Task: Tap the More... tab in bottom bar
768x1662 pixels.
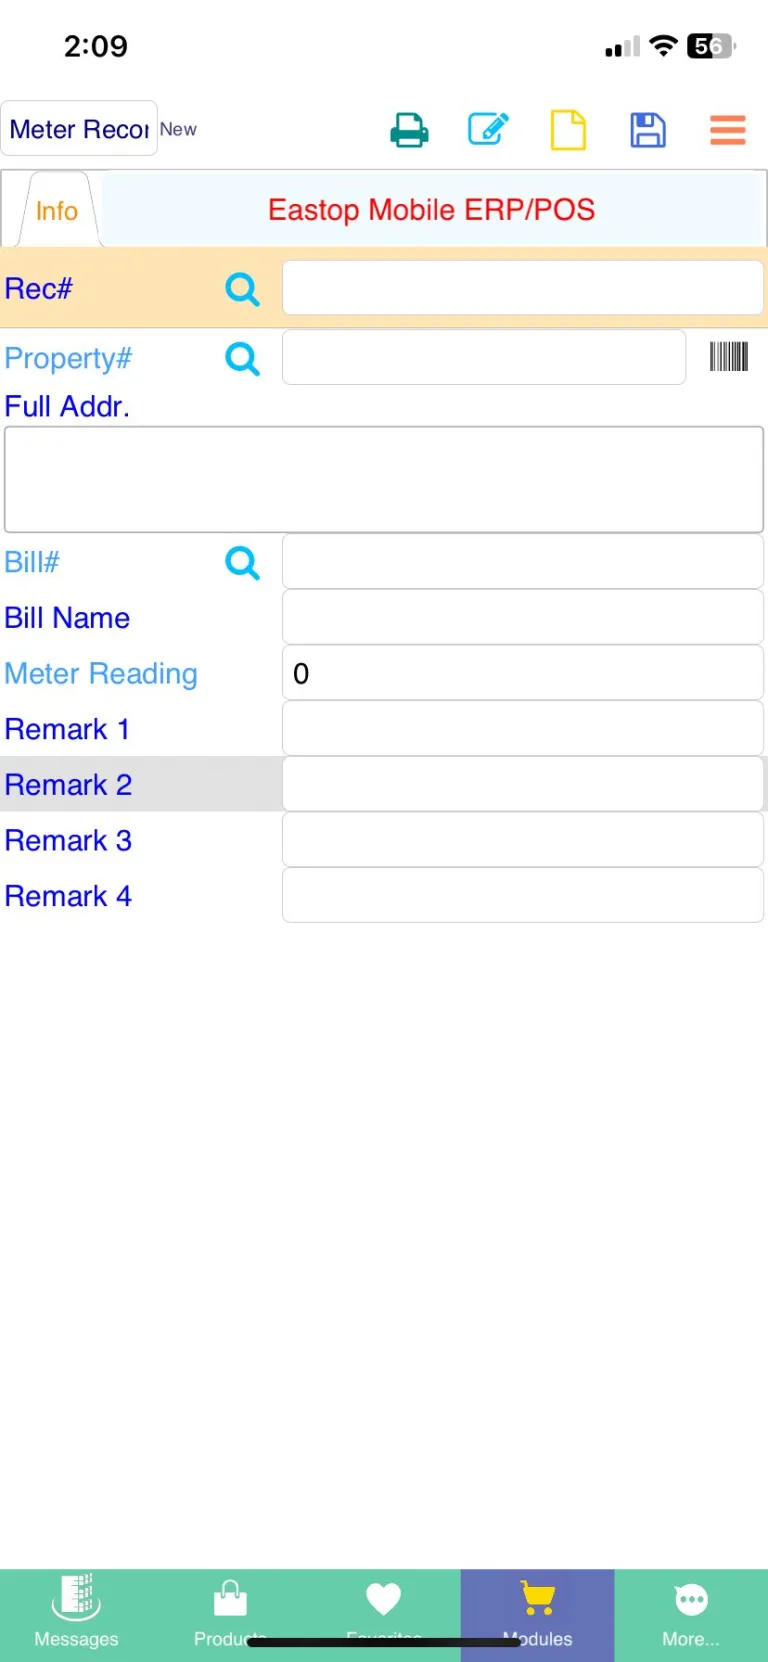Action: coord(691,1611)
